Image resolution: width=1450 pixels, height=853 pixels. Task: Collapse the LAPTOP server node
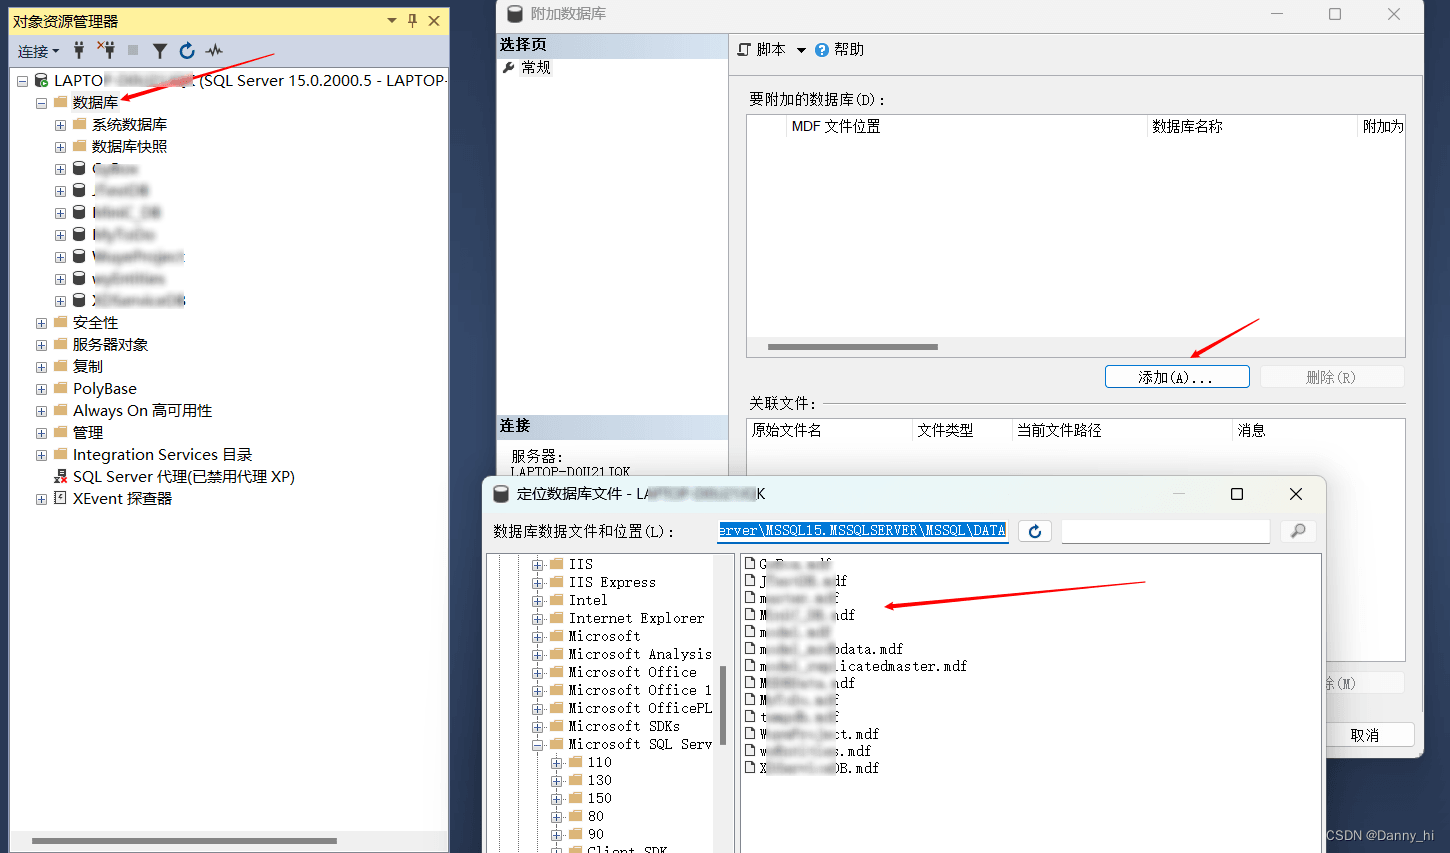22,81
